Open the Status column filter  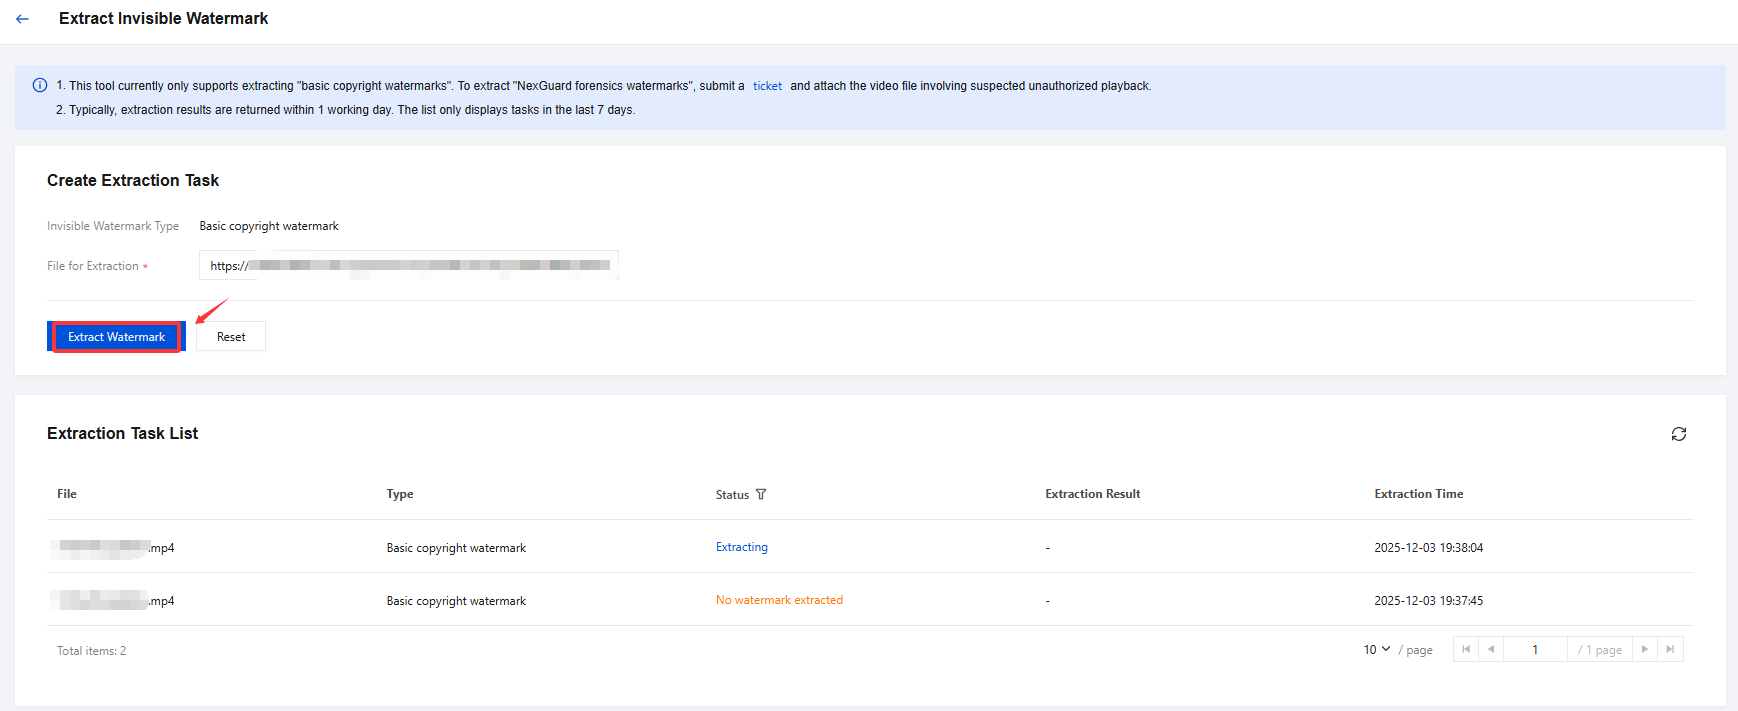click(x=761, y=494)
